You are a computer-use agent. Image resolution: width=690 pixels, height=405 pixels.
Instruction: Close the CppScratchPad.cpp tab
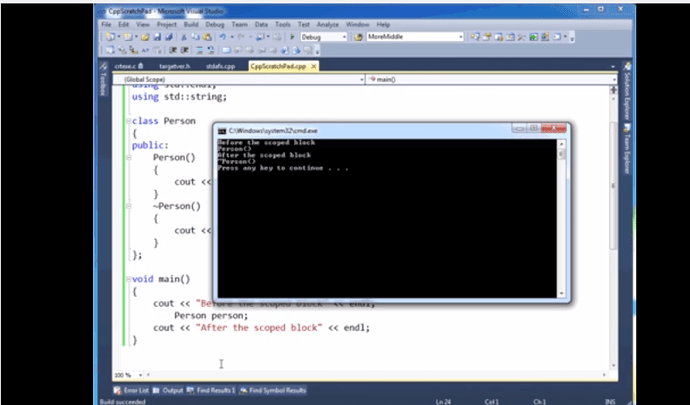pyautogui.click(x=313, y=66)
